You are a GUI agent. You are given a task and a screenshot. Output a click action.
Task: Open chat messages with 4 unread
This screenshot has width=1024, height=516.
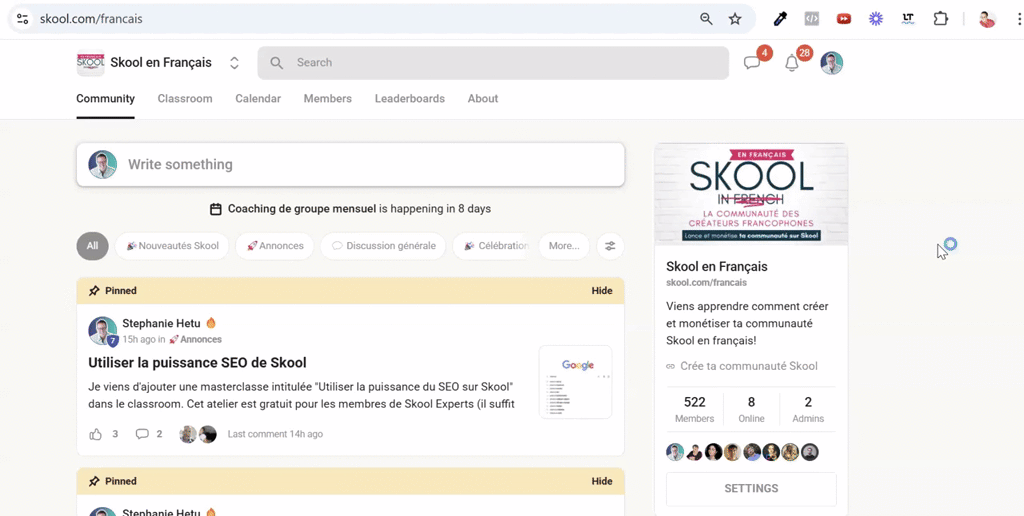tap(753, 63)
